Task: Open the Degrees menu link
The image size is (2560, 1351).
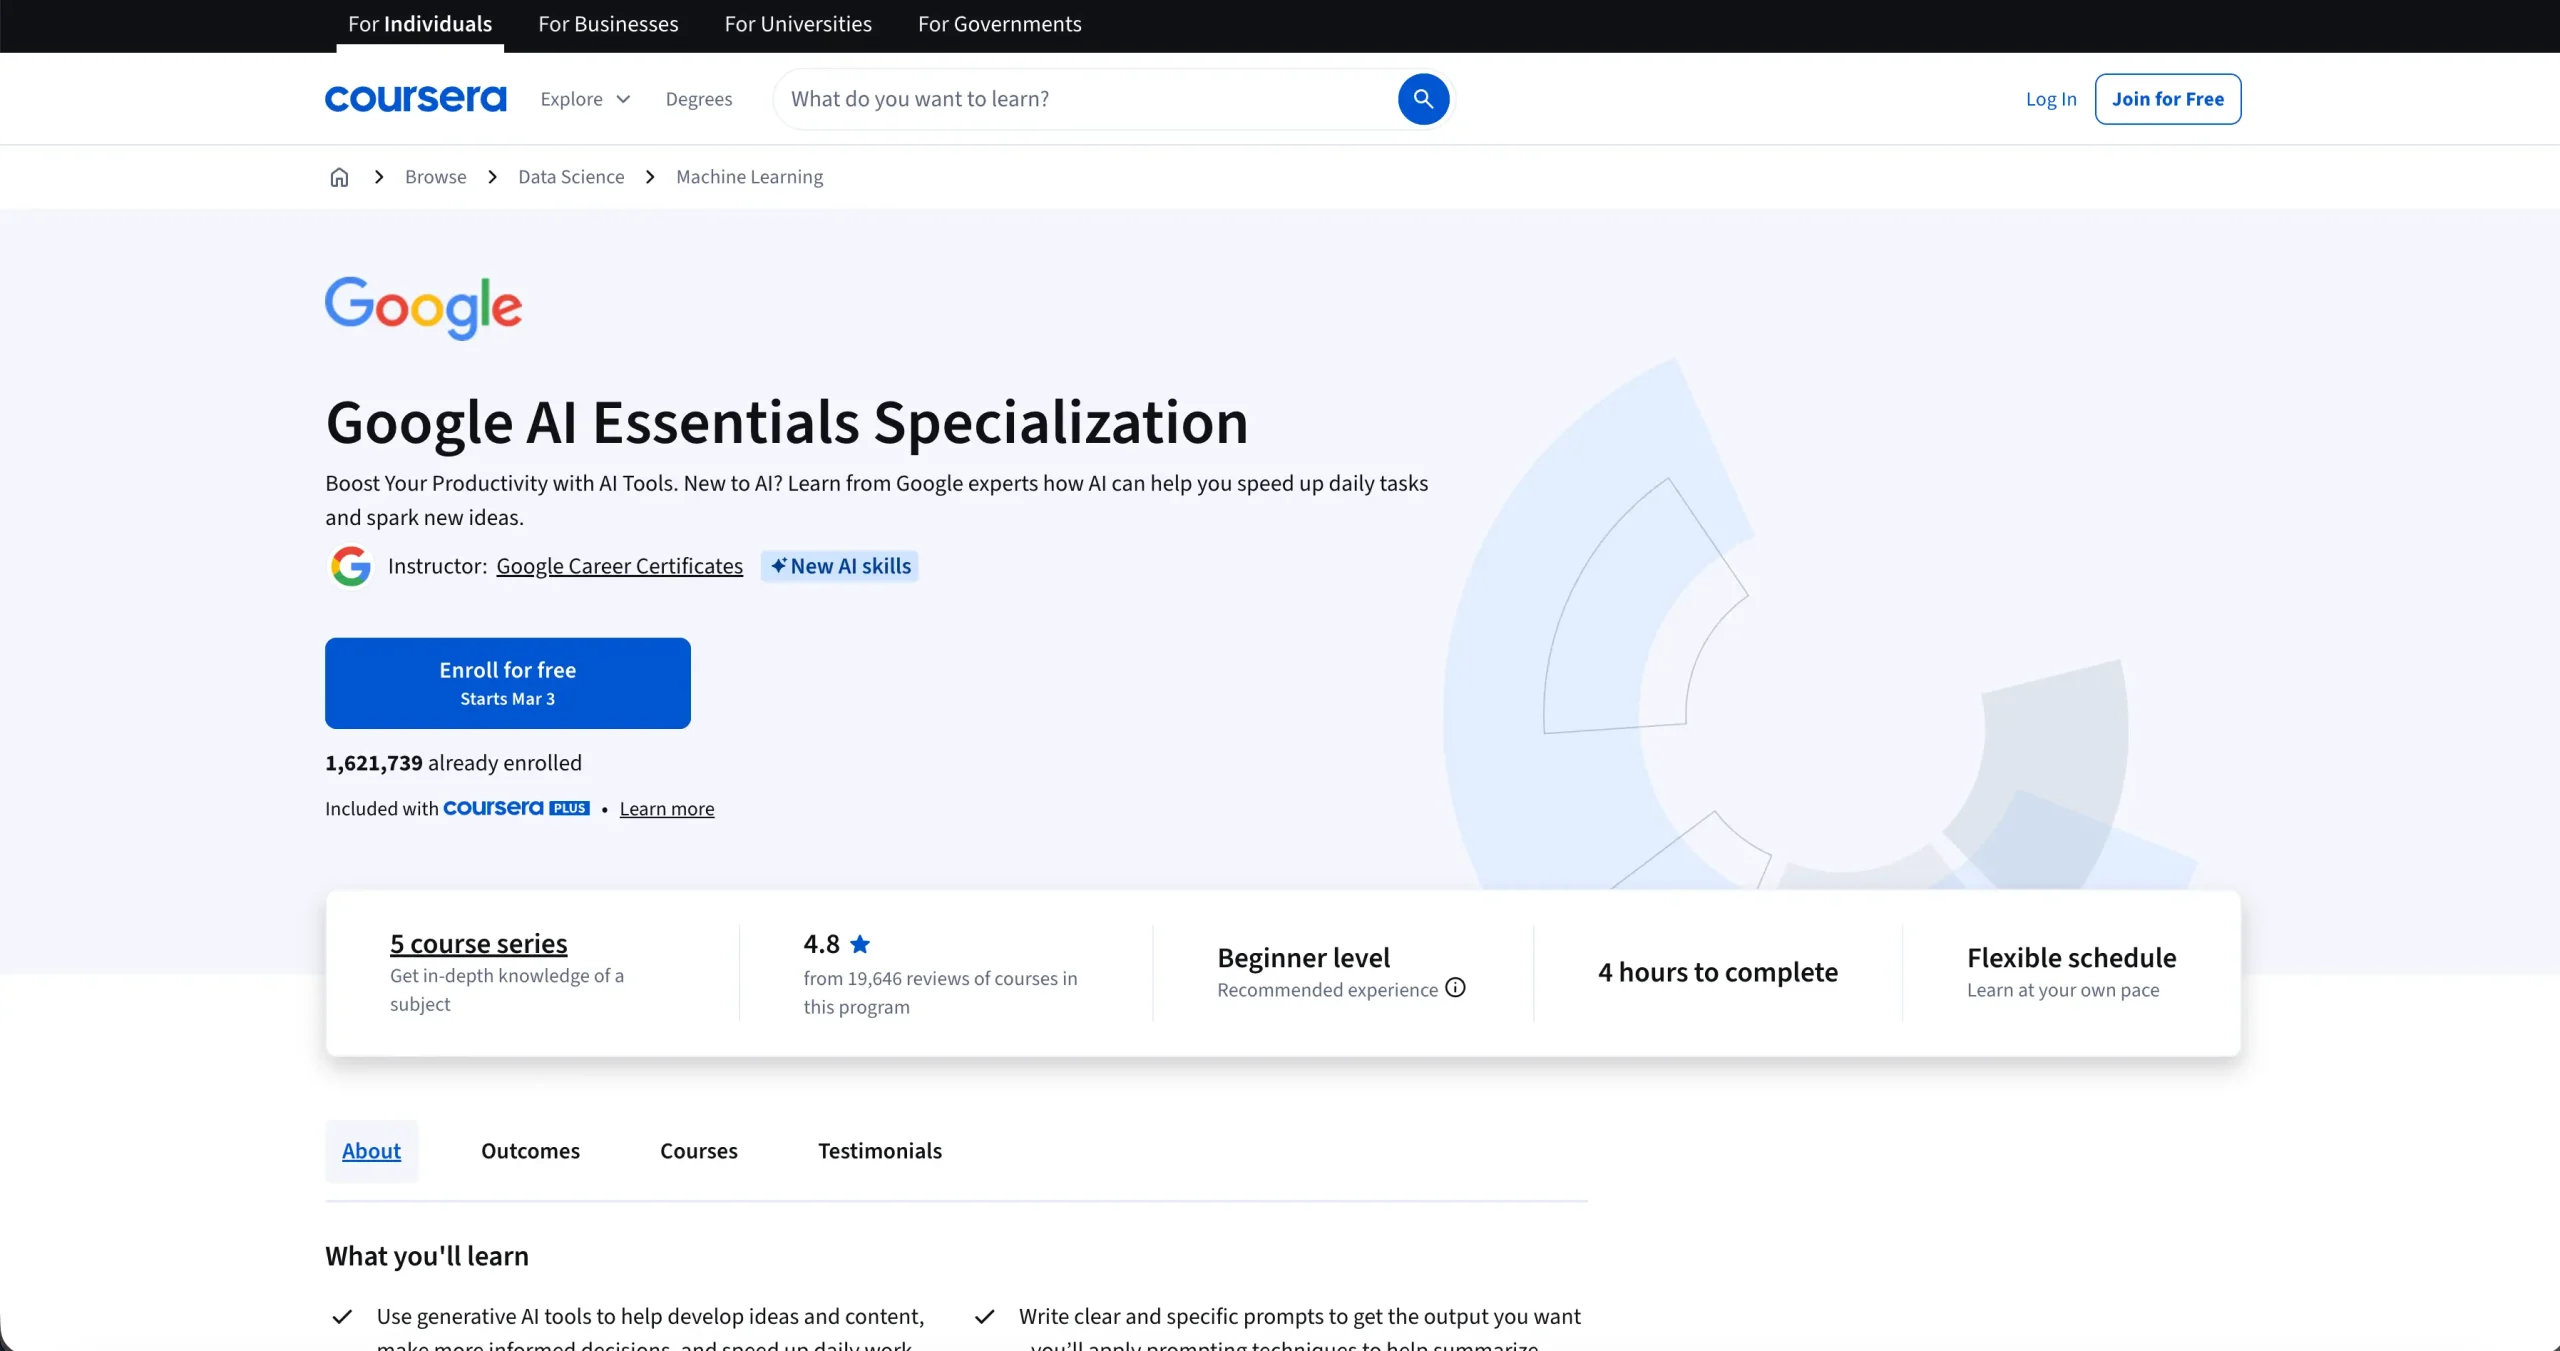Action: coord(699,99)
